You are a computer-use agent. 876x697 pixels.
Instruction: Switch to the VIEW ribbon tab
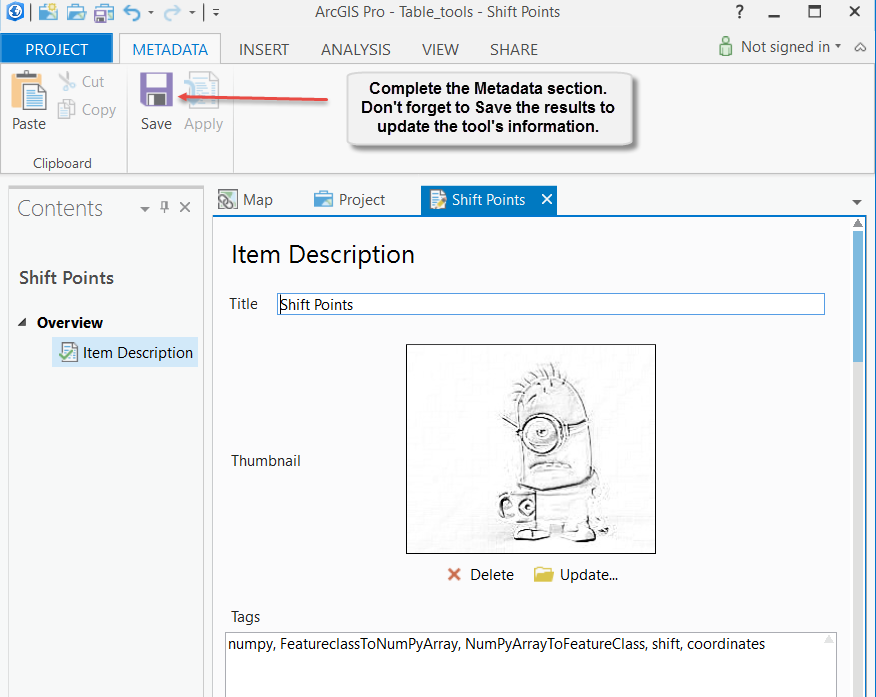pyautogui.click(x=440, y=49)
